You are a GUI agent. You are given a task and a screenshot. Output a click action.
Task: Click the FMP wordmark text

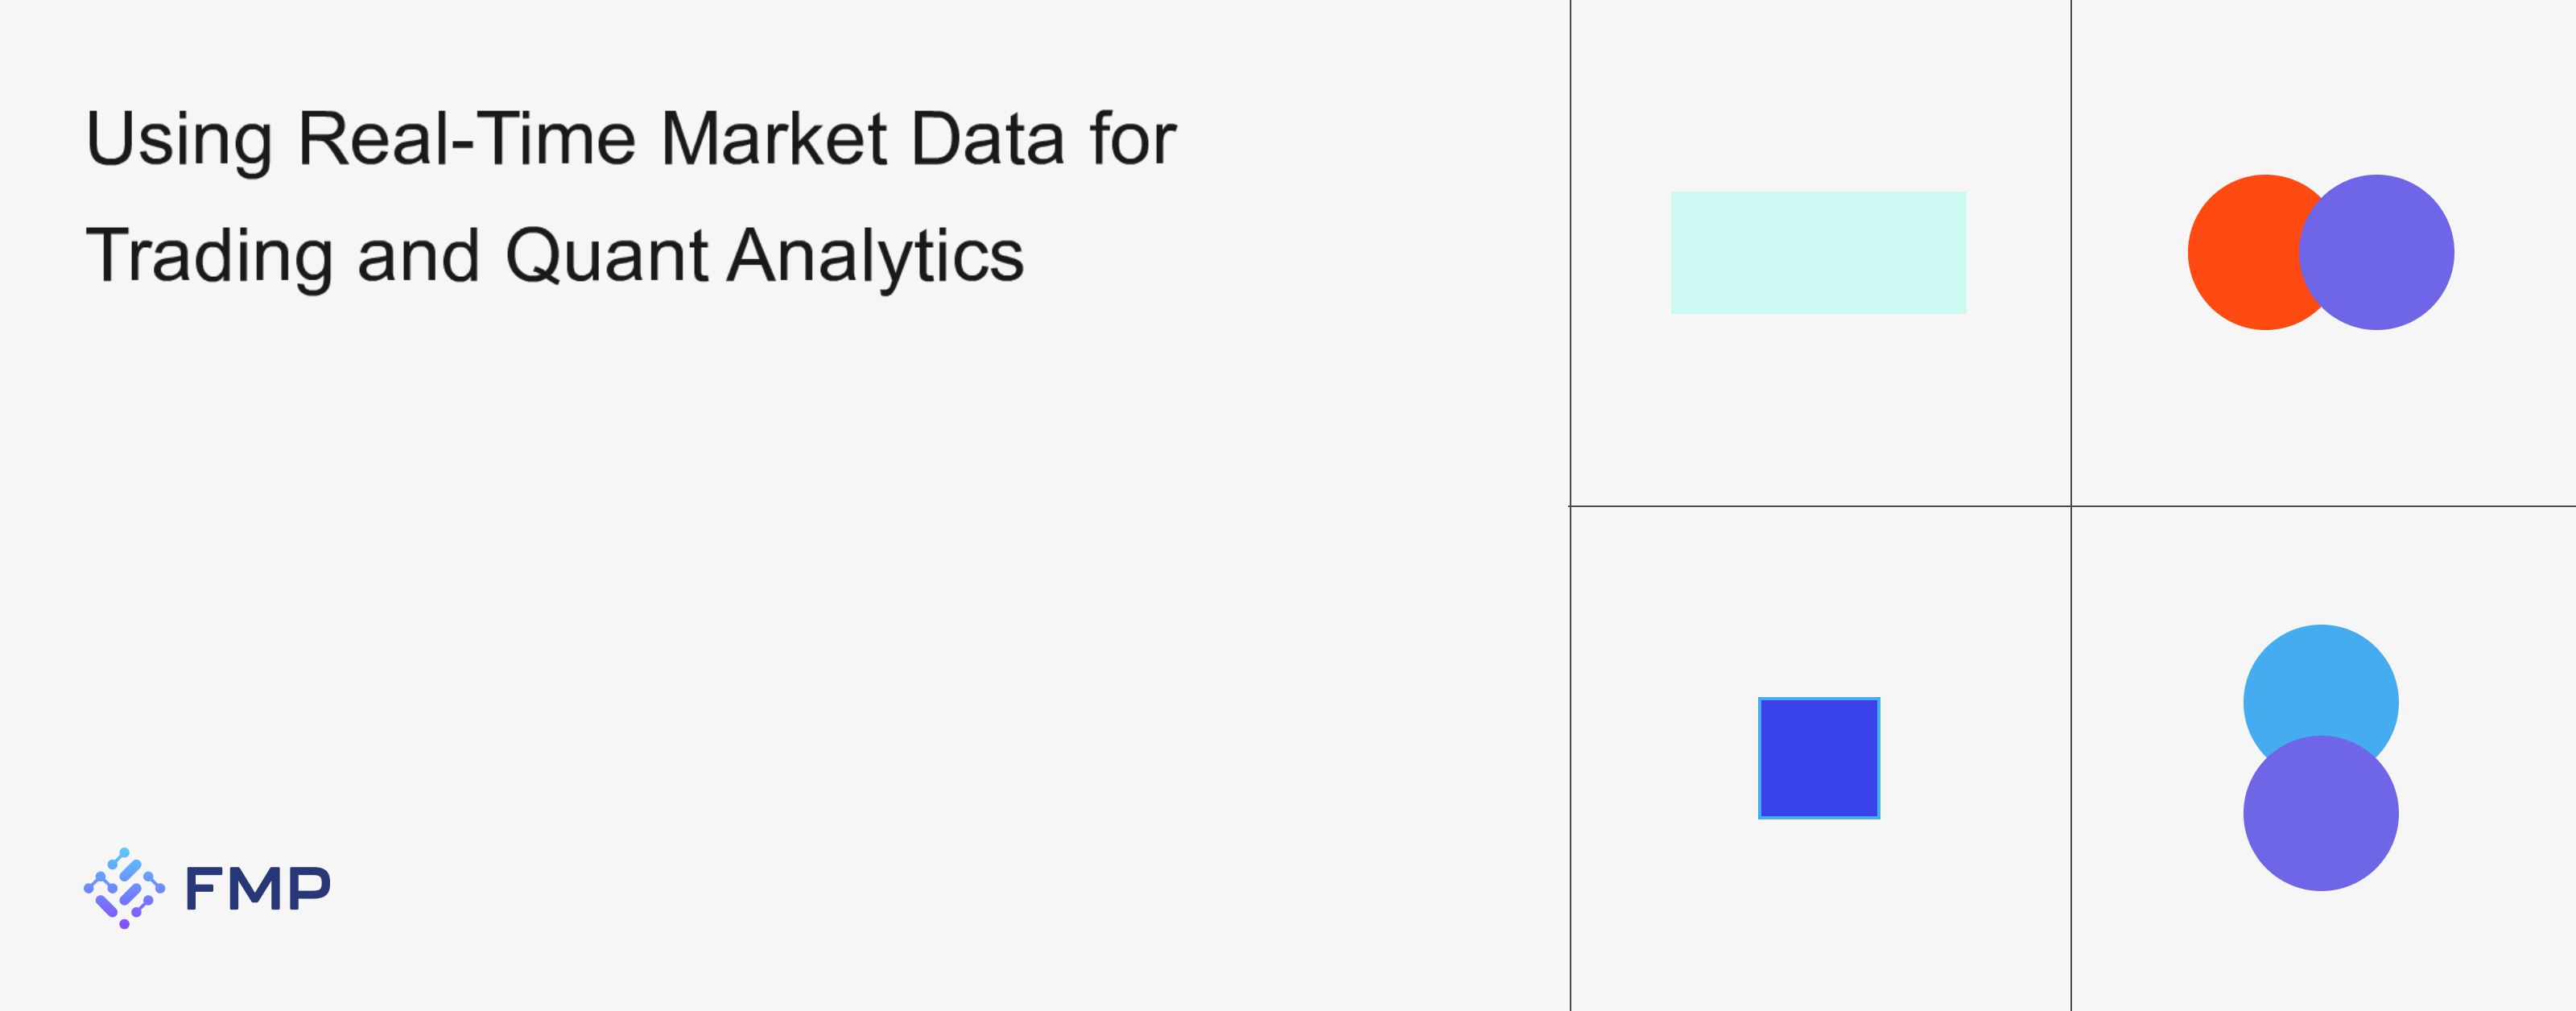258,889
